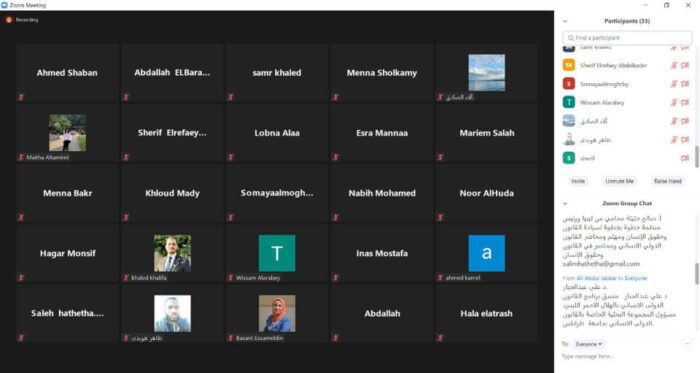
Task: Open the chat more-options ellipsis icon
Action: click(687, 344)
